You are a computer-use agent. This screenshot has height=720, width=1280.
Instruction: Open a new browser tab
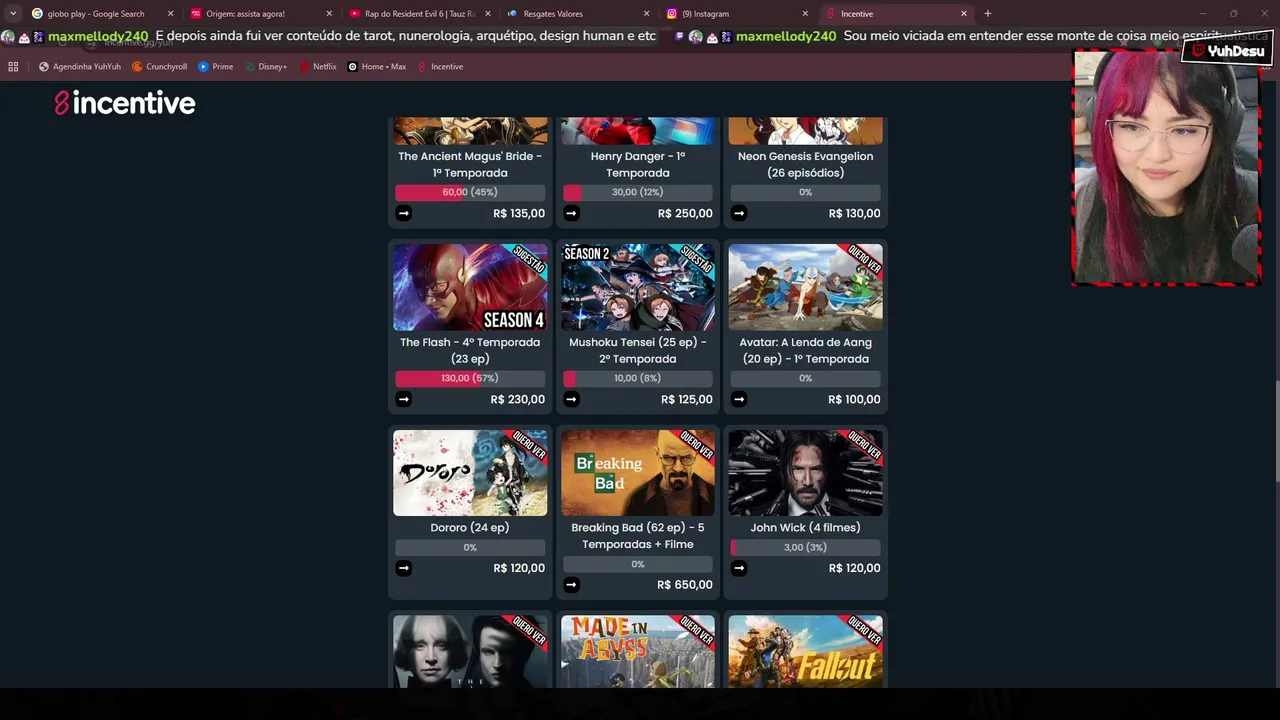987,14
